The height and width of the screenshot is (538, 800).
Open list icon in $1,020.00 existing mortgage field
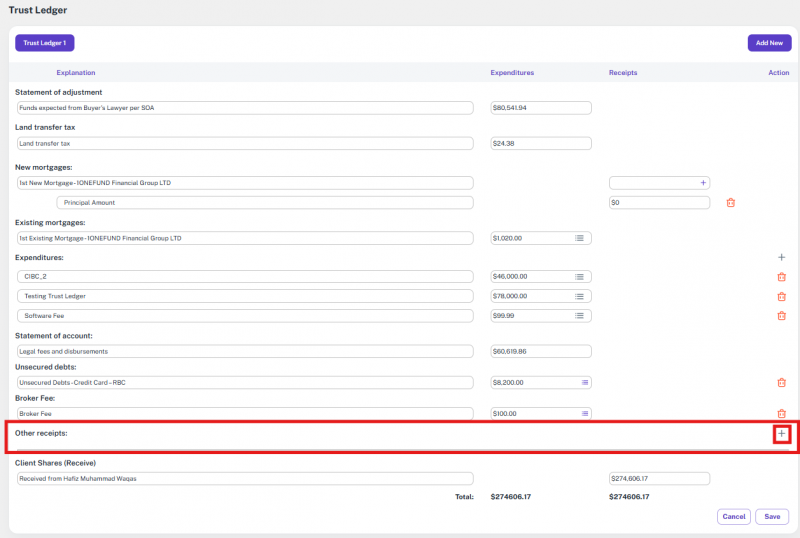tap(580, 239)
